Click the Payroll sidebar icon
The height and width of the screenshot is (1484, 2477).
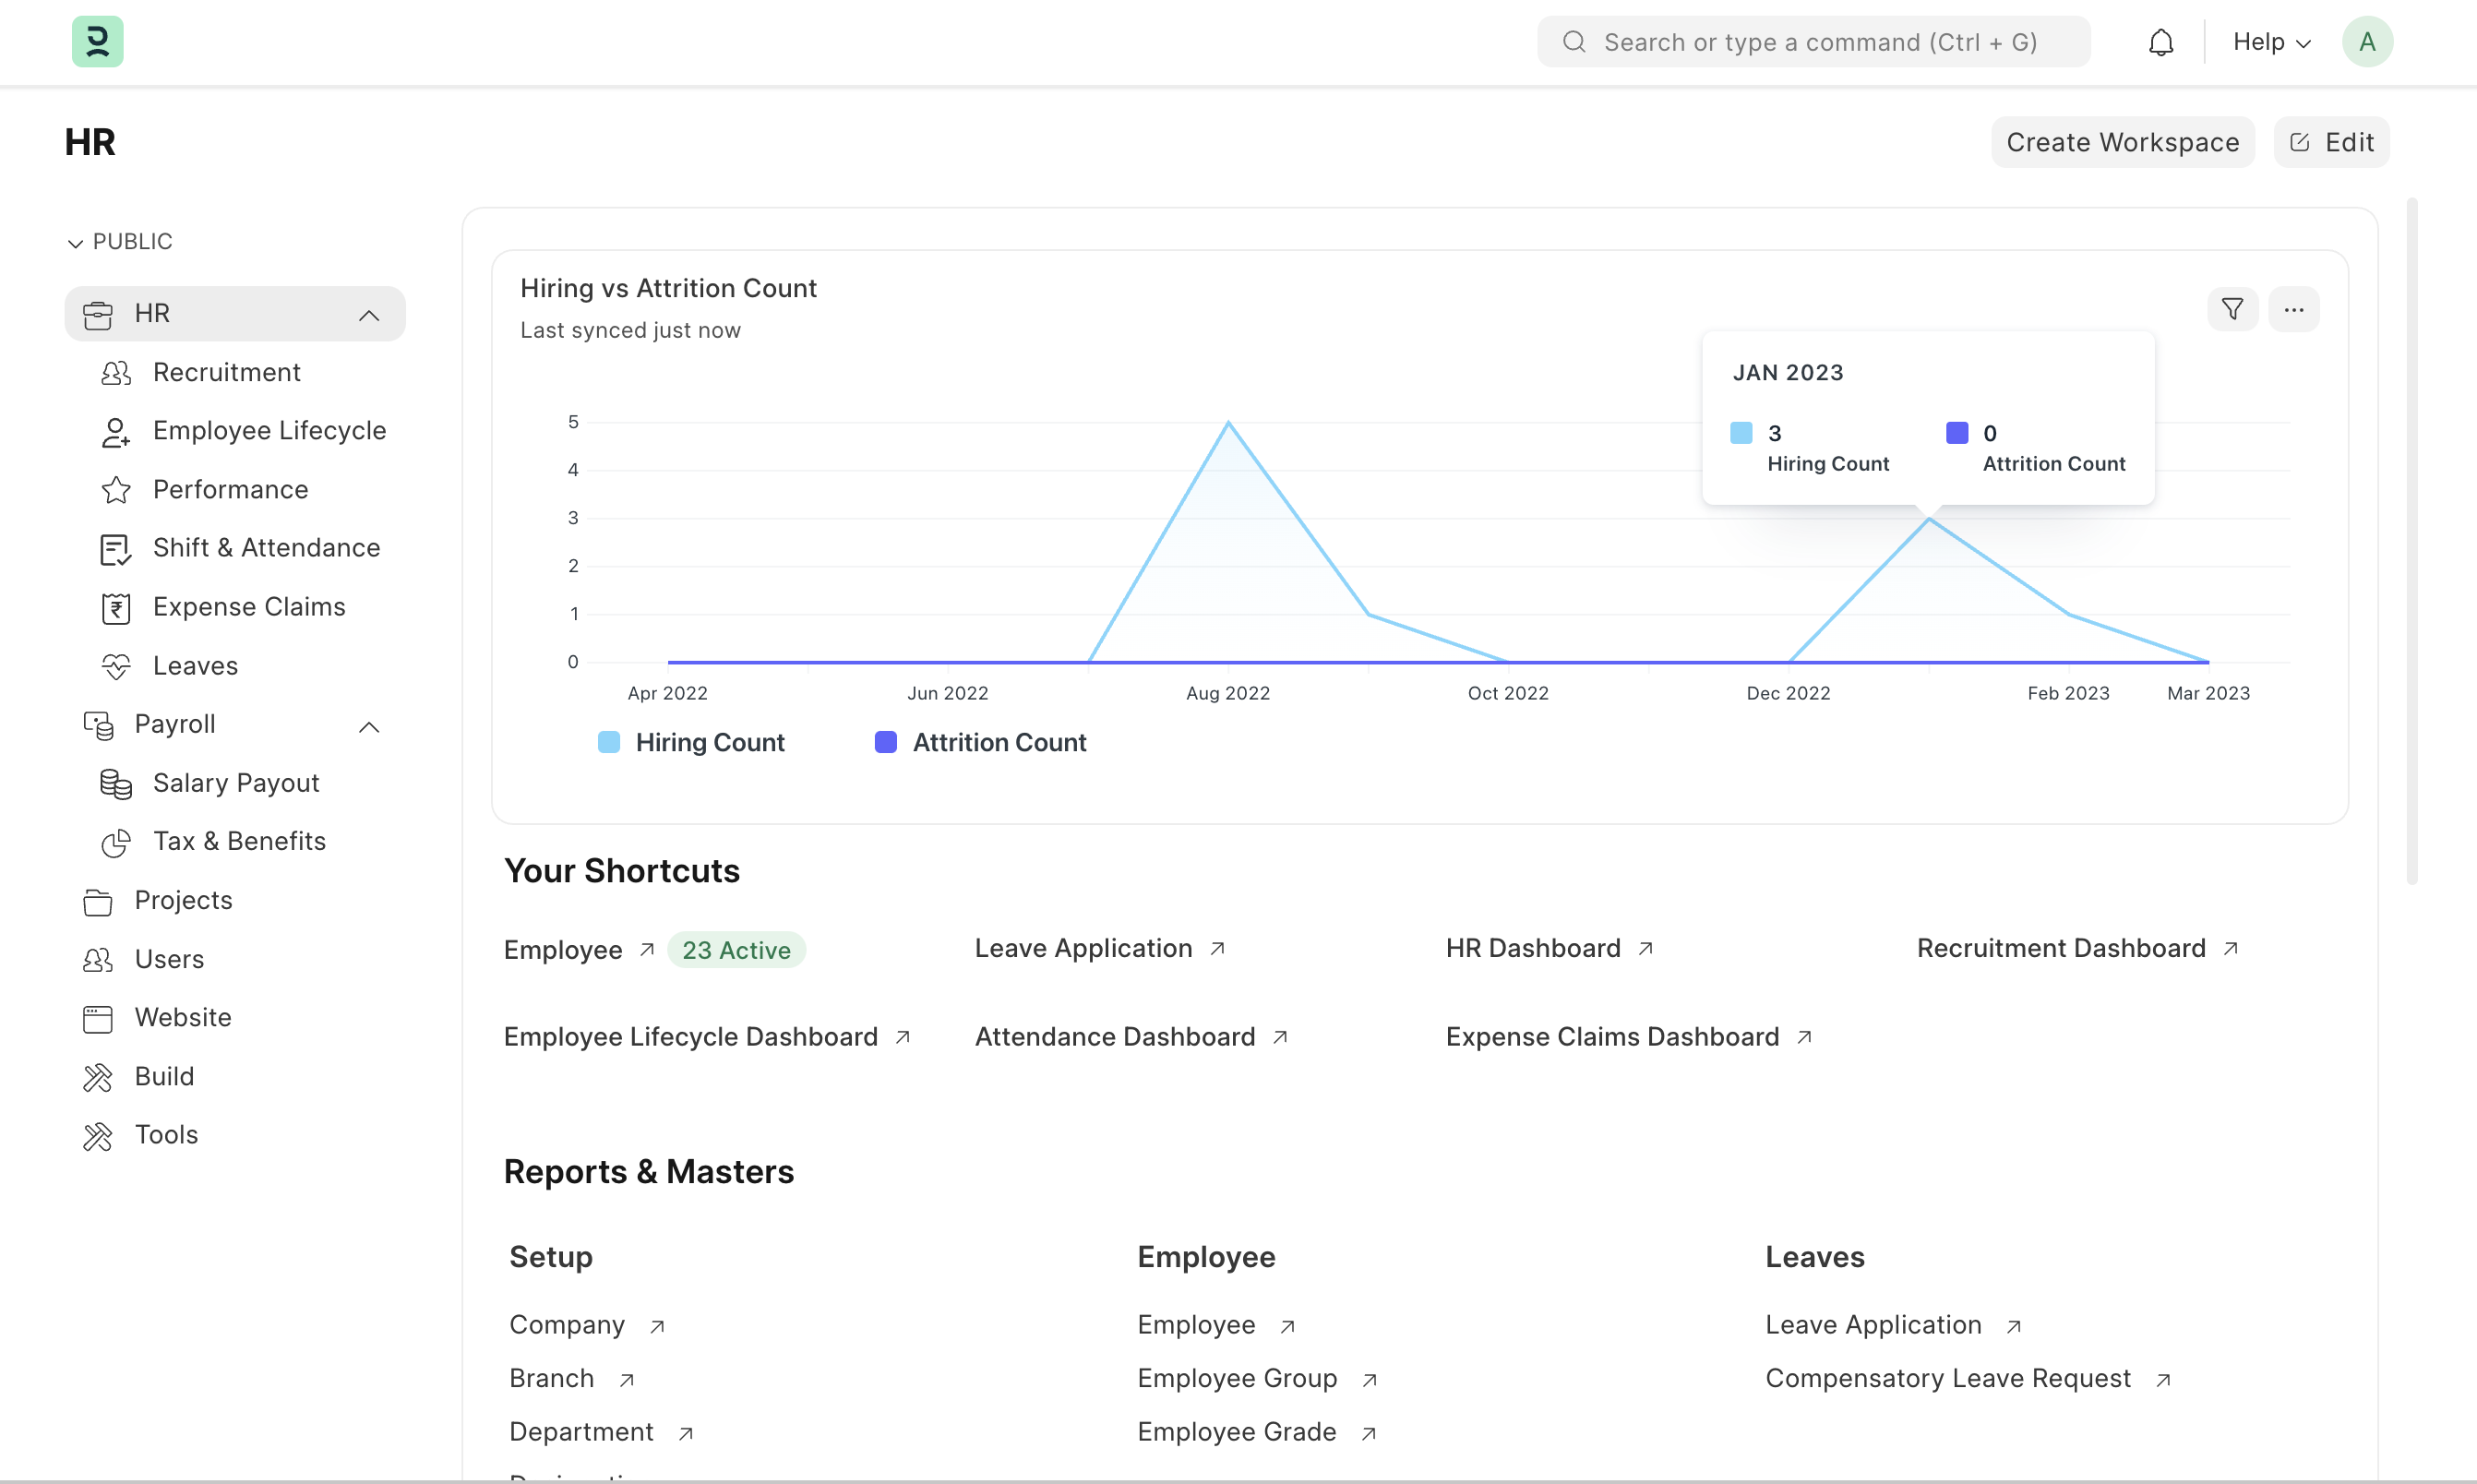98,725
